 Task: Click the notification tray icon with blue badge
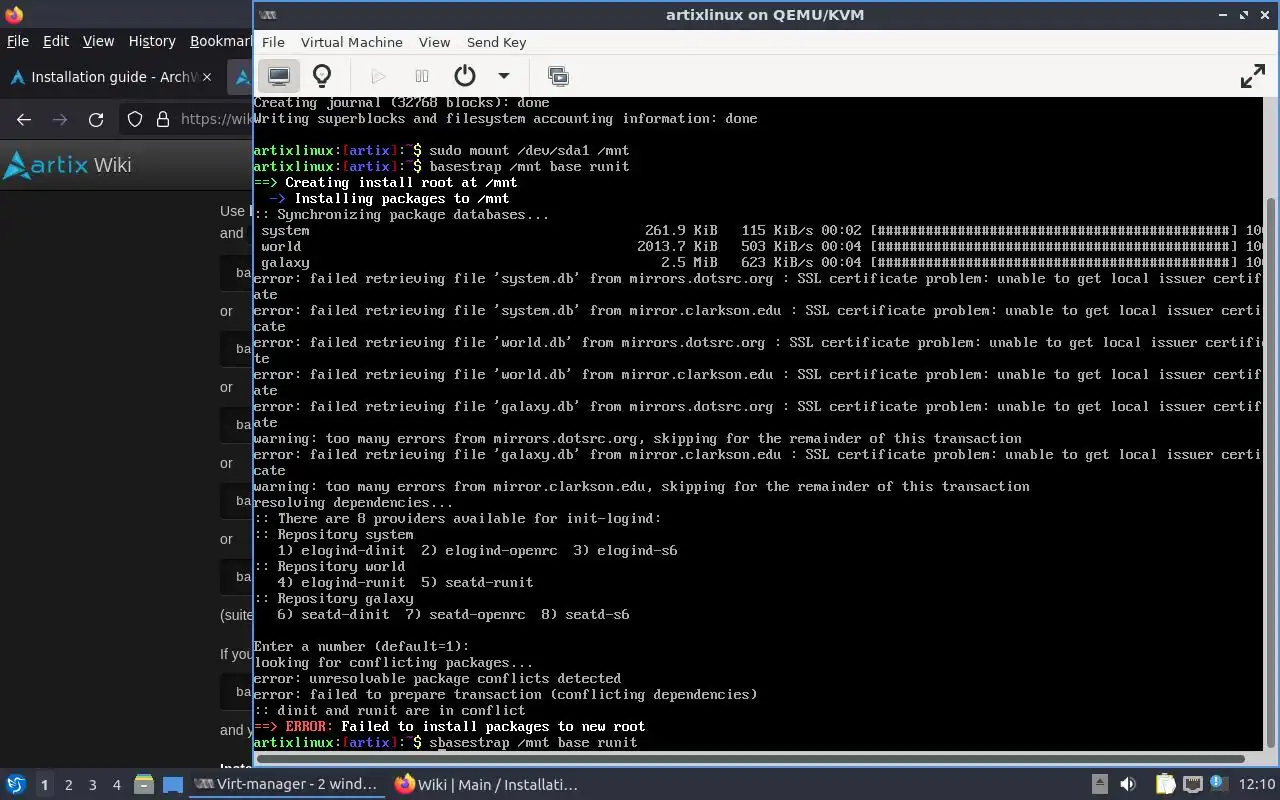click(x=1218, y=784)
